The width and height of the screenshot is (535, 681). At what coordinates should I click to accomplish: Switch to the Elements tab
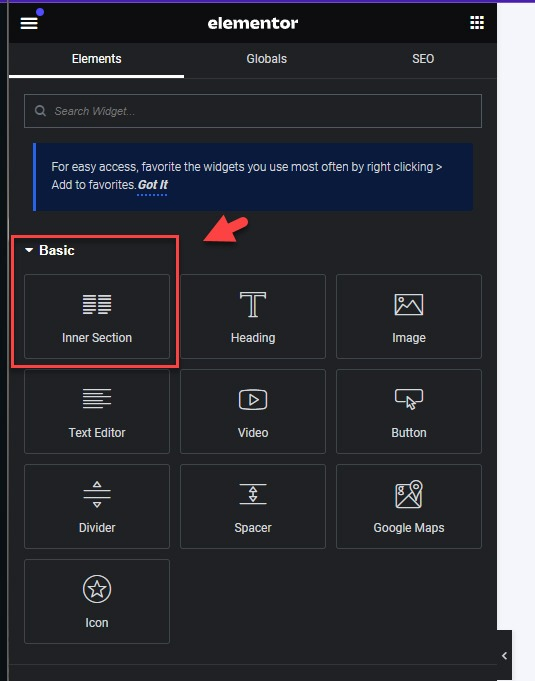pyautogui.click(x=96, y=59)
